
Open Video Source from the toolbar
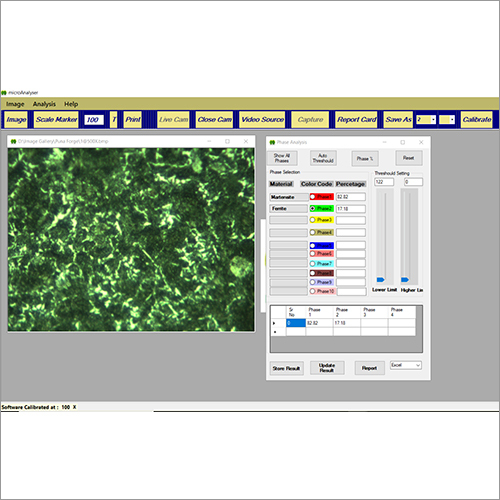pos(262,120)
